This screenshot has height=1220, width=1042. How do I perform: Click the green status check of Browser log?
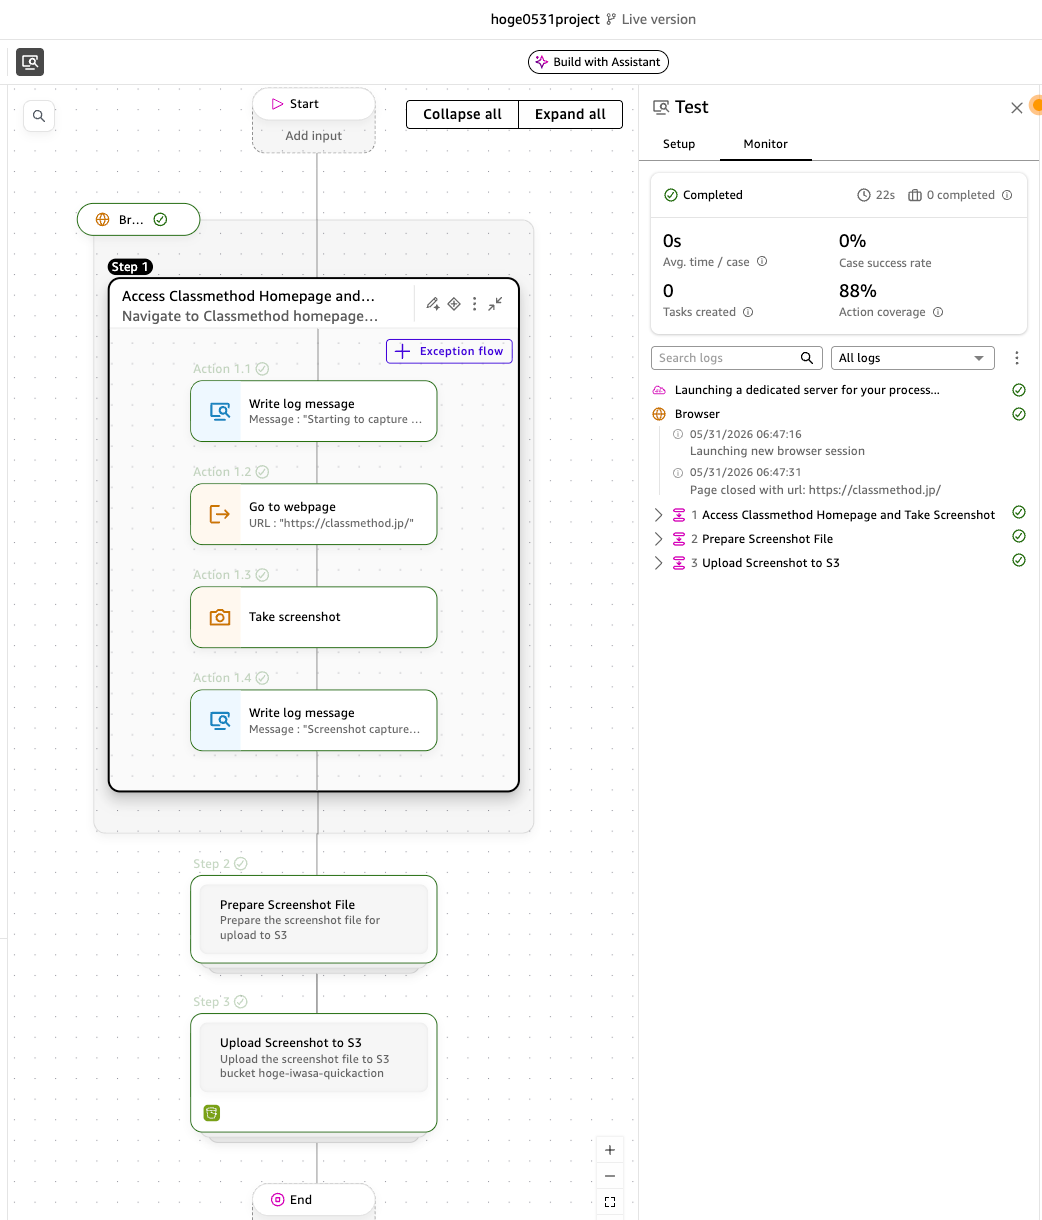[1019, 414]
